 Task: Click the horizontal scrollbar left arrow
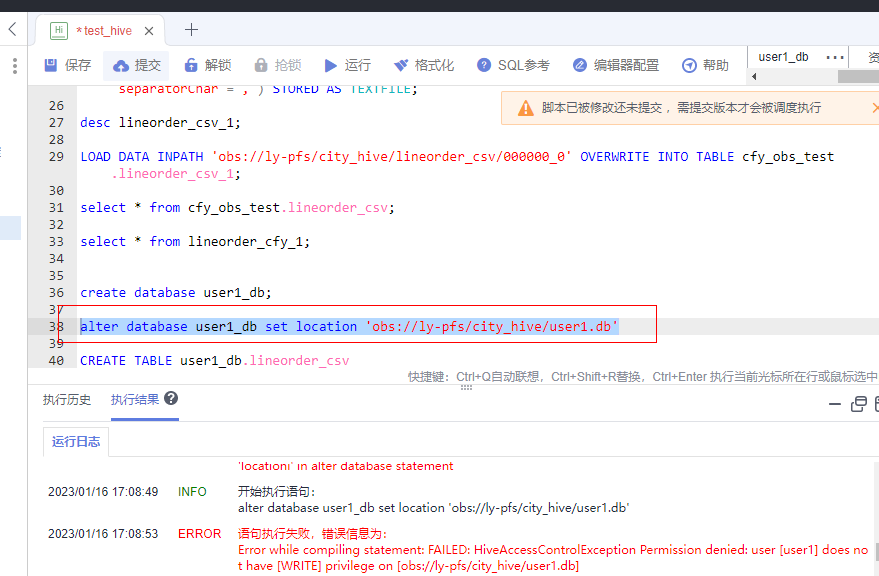pyautogui.click(x=754, y=76)
